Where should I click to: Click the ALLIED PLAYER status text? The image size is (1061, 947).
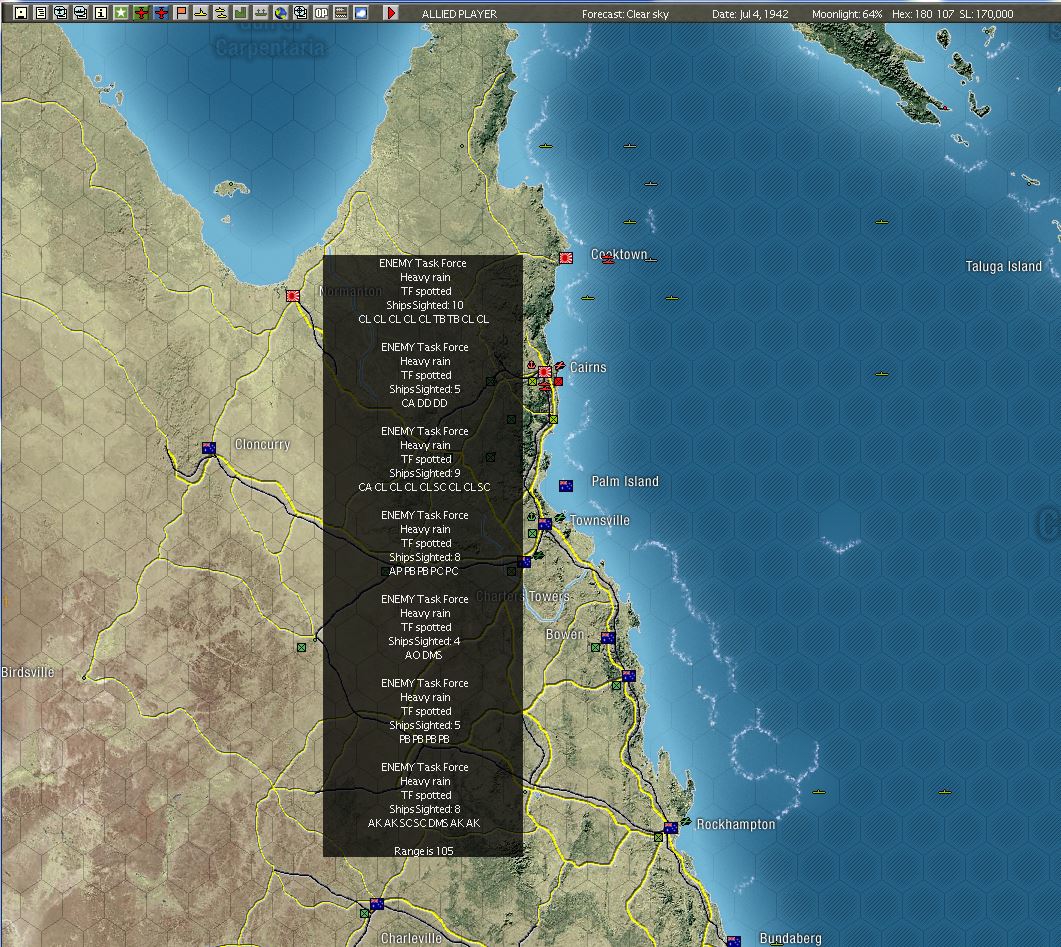point(459,14)
